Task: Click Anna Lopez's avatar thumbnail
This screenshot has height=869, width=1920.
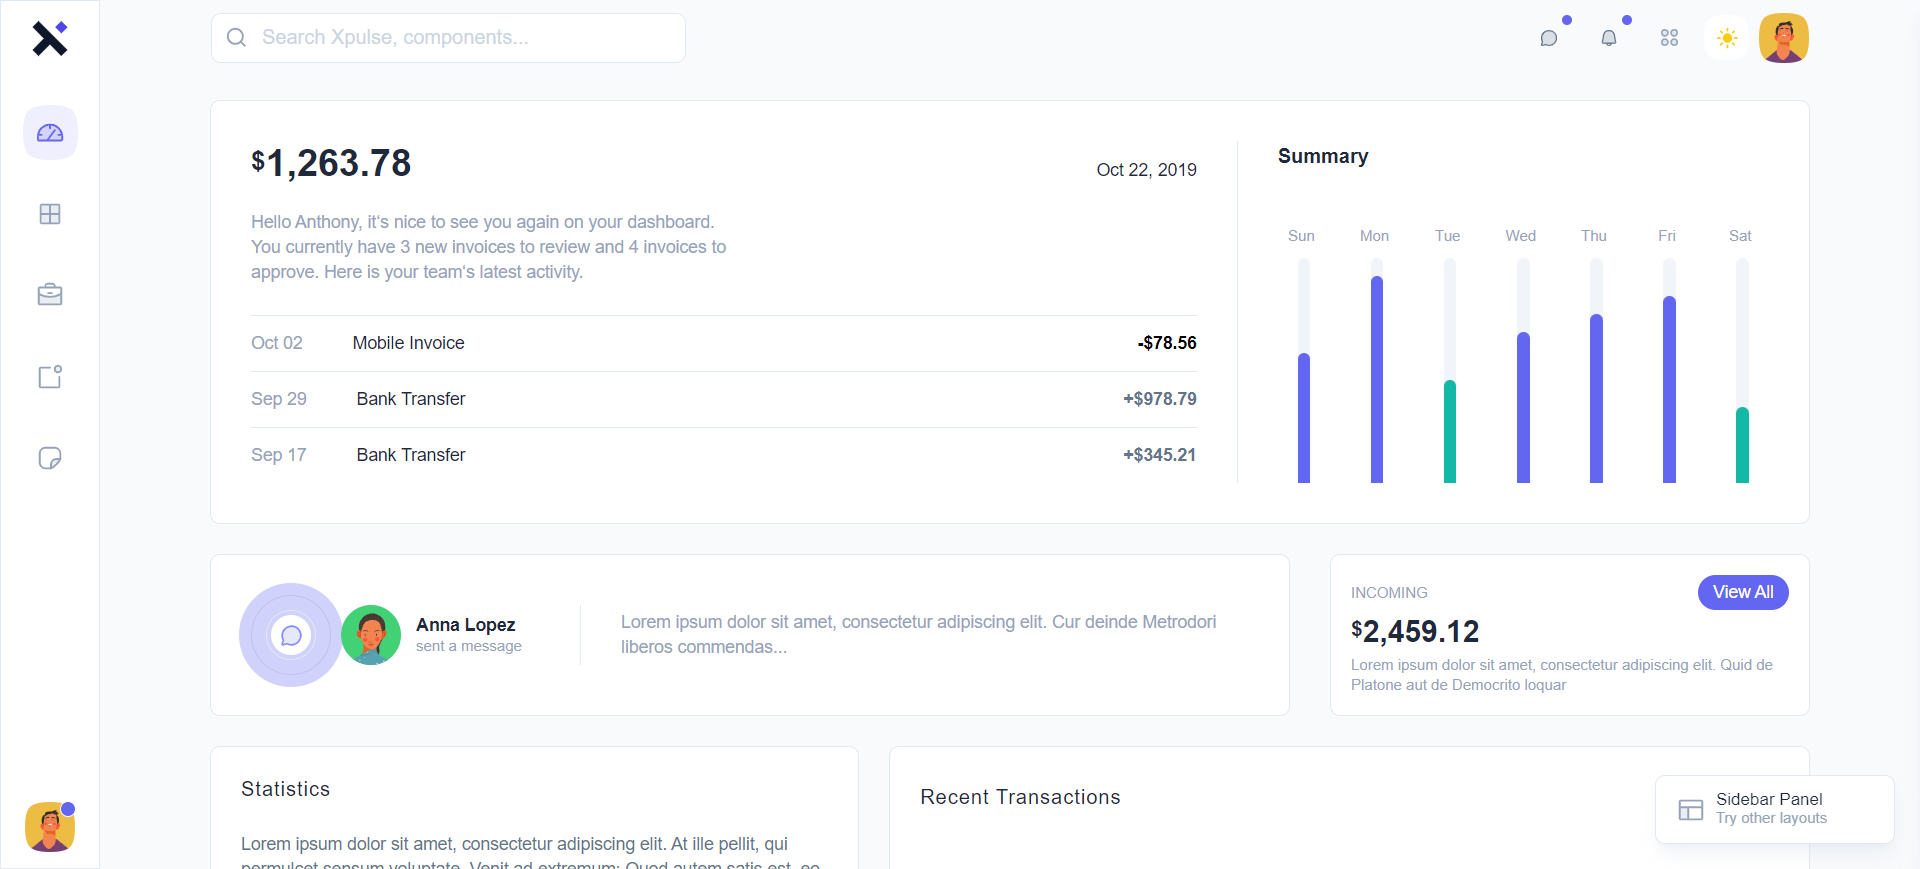Action: 371,635
